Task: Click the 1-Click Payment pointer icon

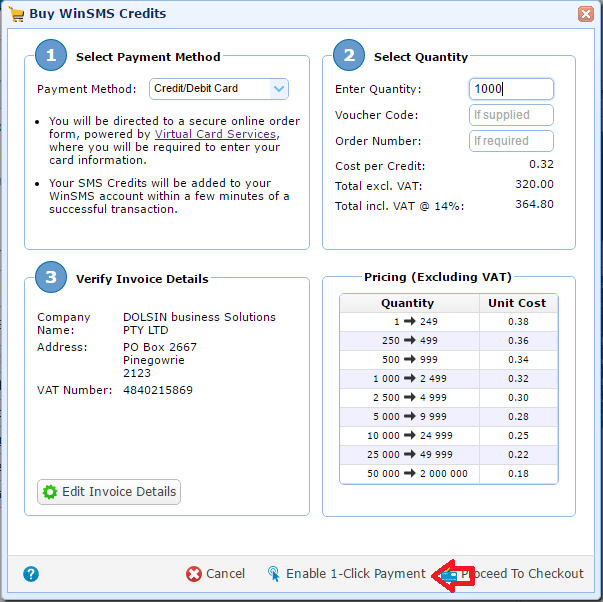Action: pos(274,574)
